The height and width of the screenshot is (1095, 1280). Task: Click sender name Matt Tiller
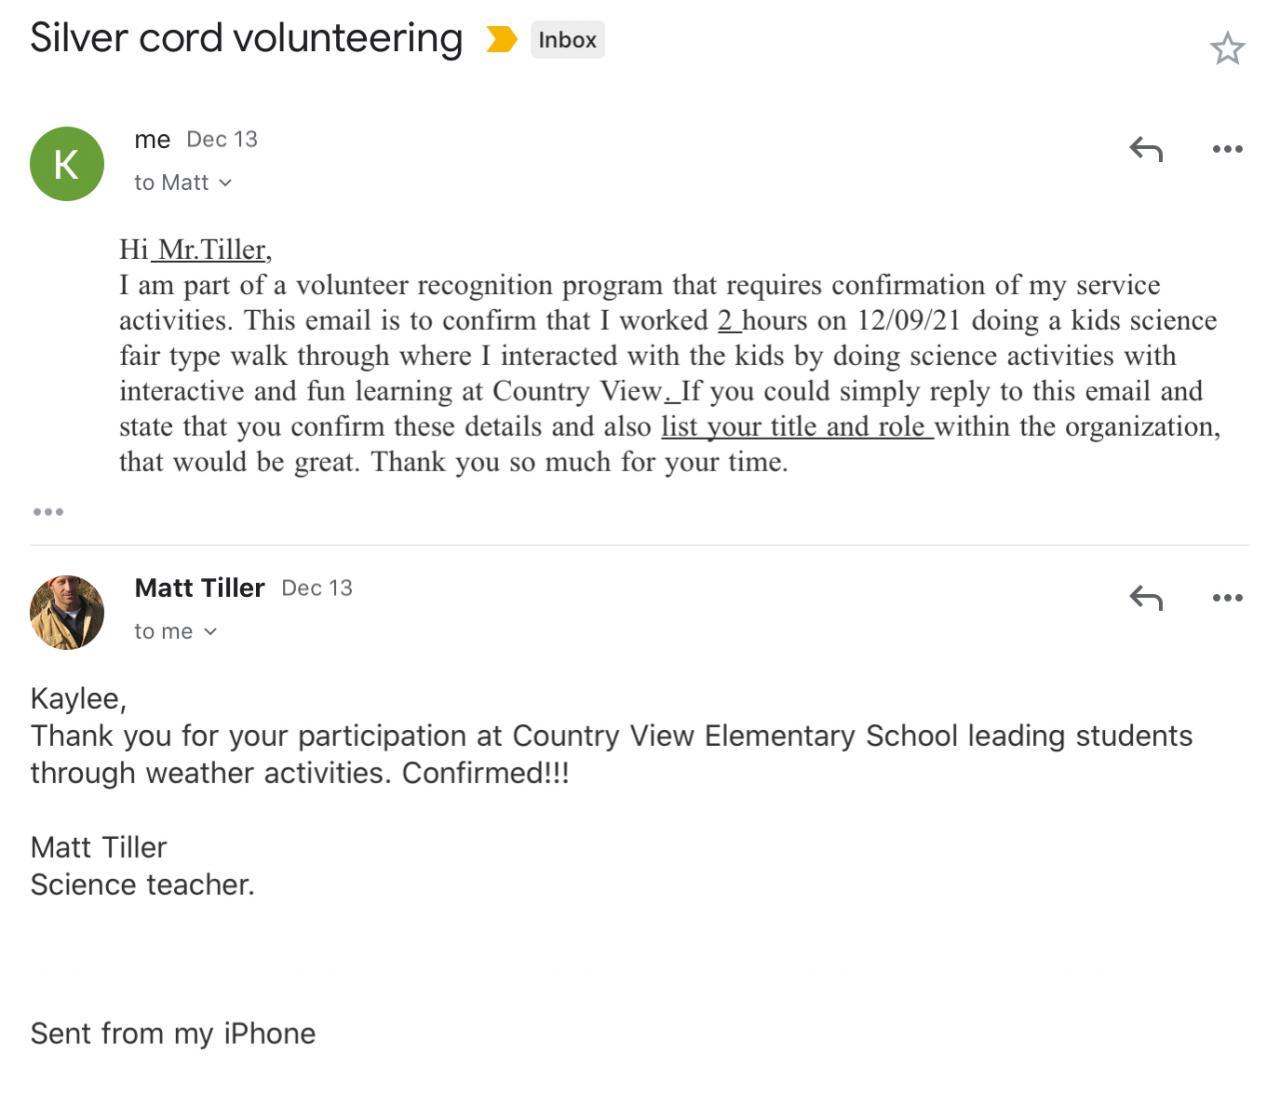(200, 588)
